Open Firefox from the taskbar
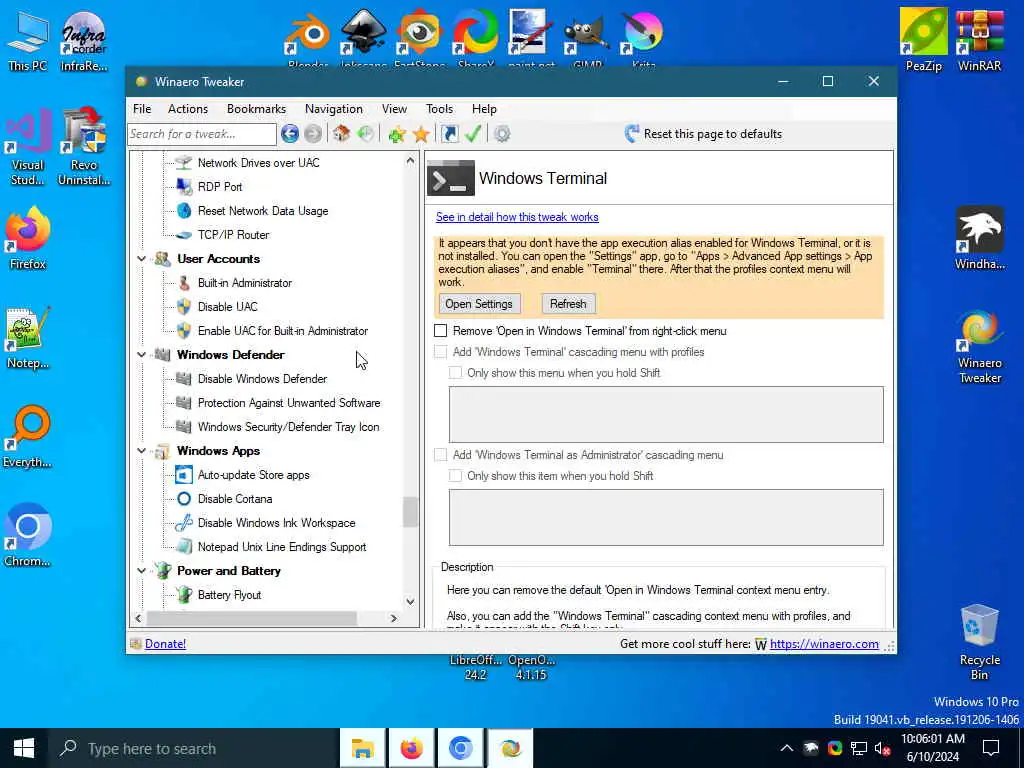 coord(411,748)
